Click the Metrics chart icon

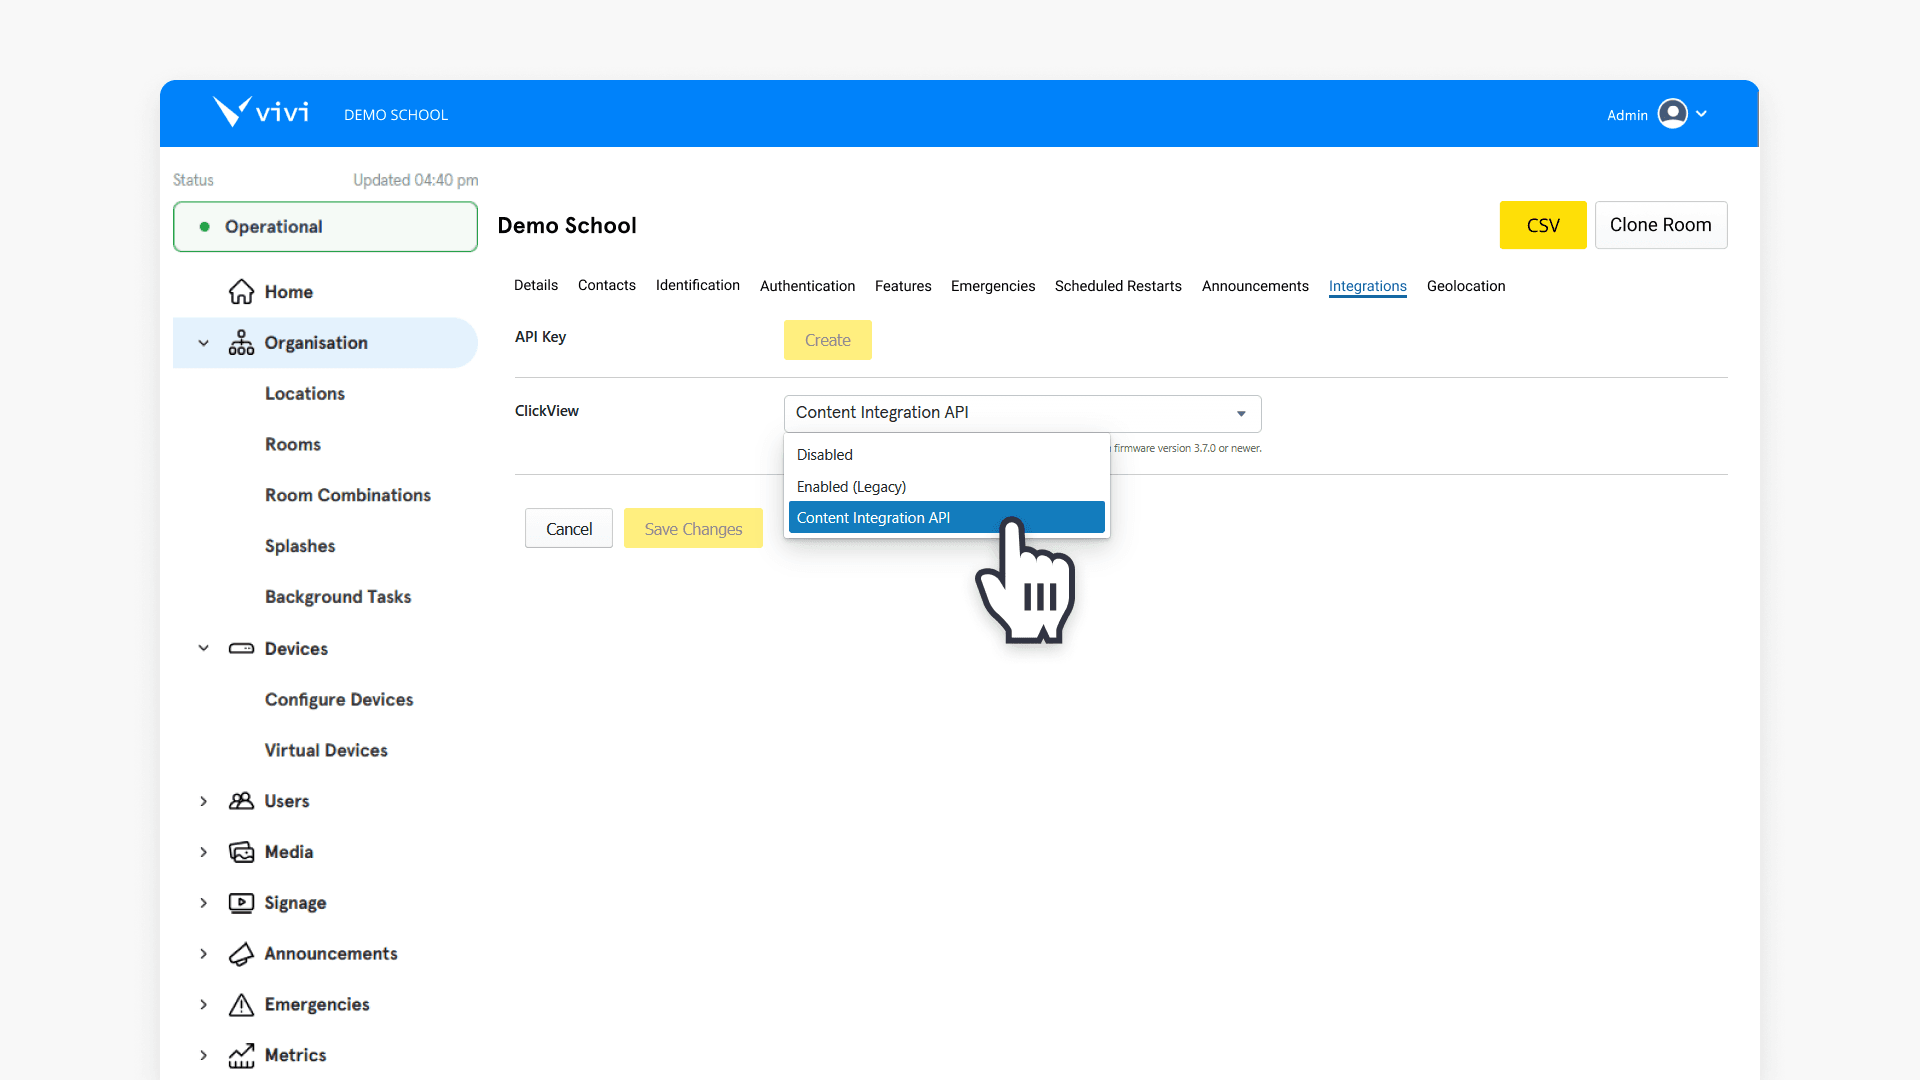coord(241,1055)
